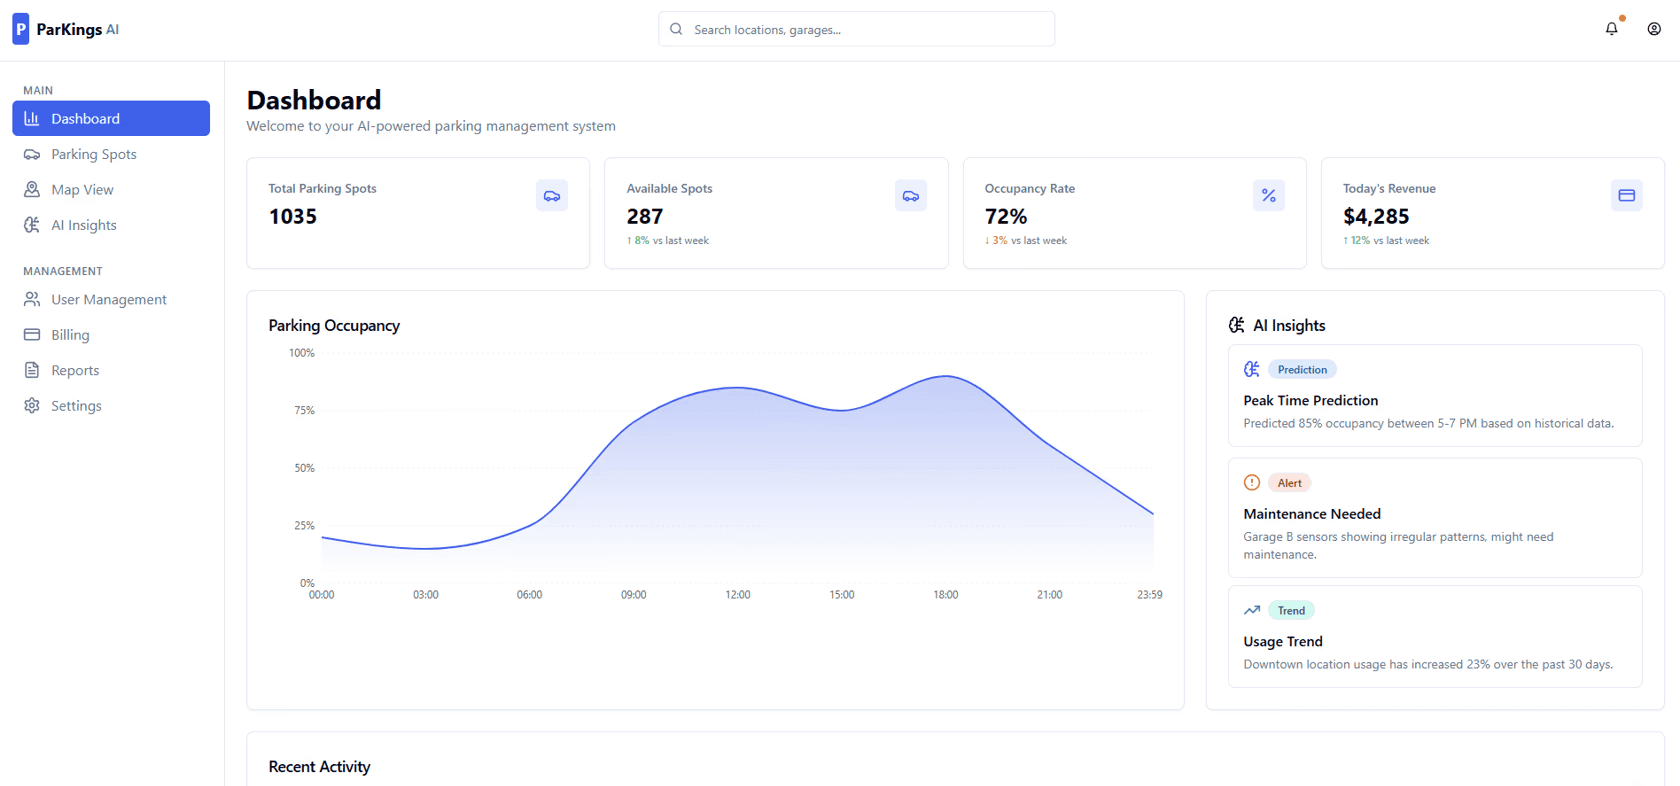Screen dimensions: 1680x786
Task: Click the 12% vs last week text
Action: point(1386,240)
